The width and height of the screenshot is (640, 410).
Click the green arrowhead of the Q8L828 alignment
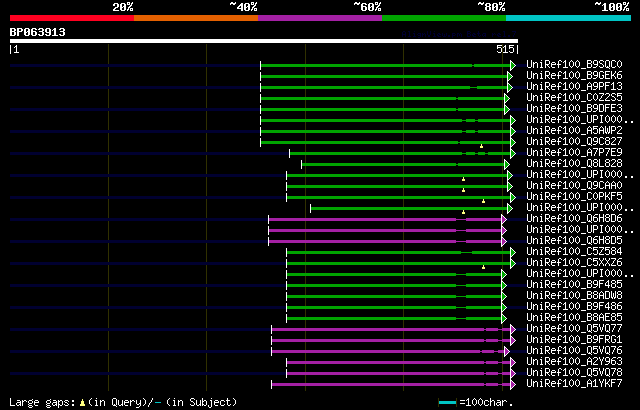(x=507, y=164)
